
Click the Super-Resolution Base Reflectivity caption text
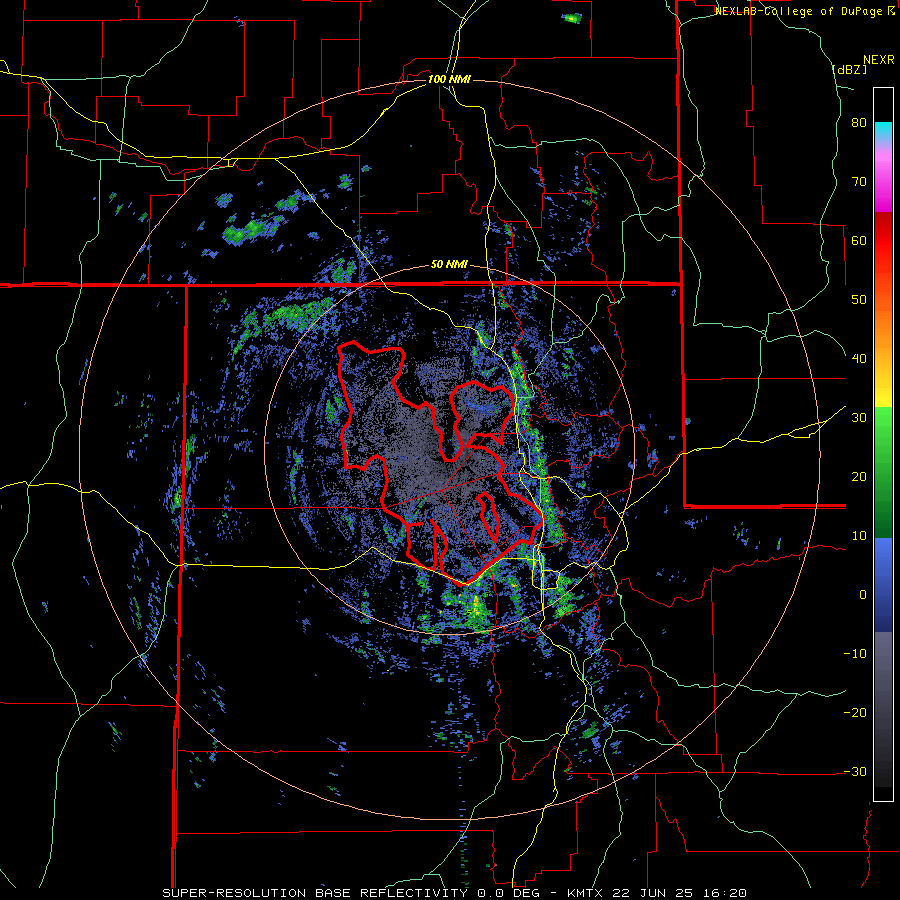(315, 893)
